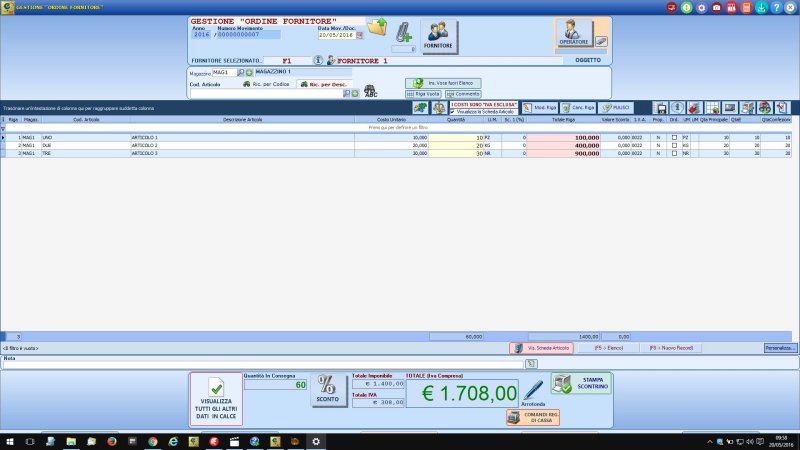Click the FORNITORE supplier selection icon
The image size is (800, 450).
pos(438,35)
